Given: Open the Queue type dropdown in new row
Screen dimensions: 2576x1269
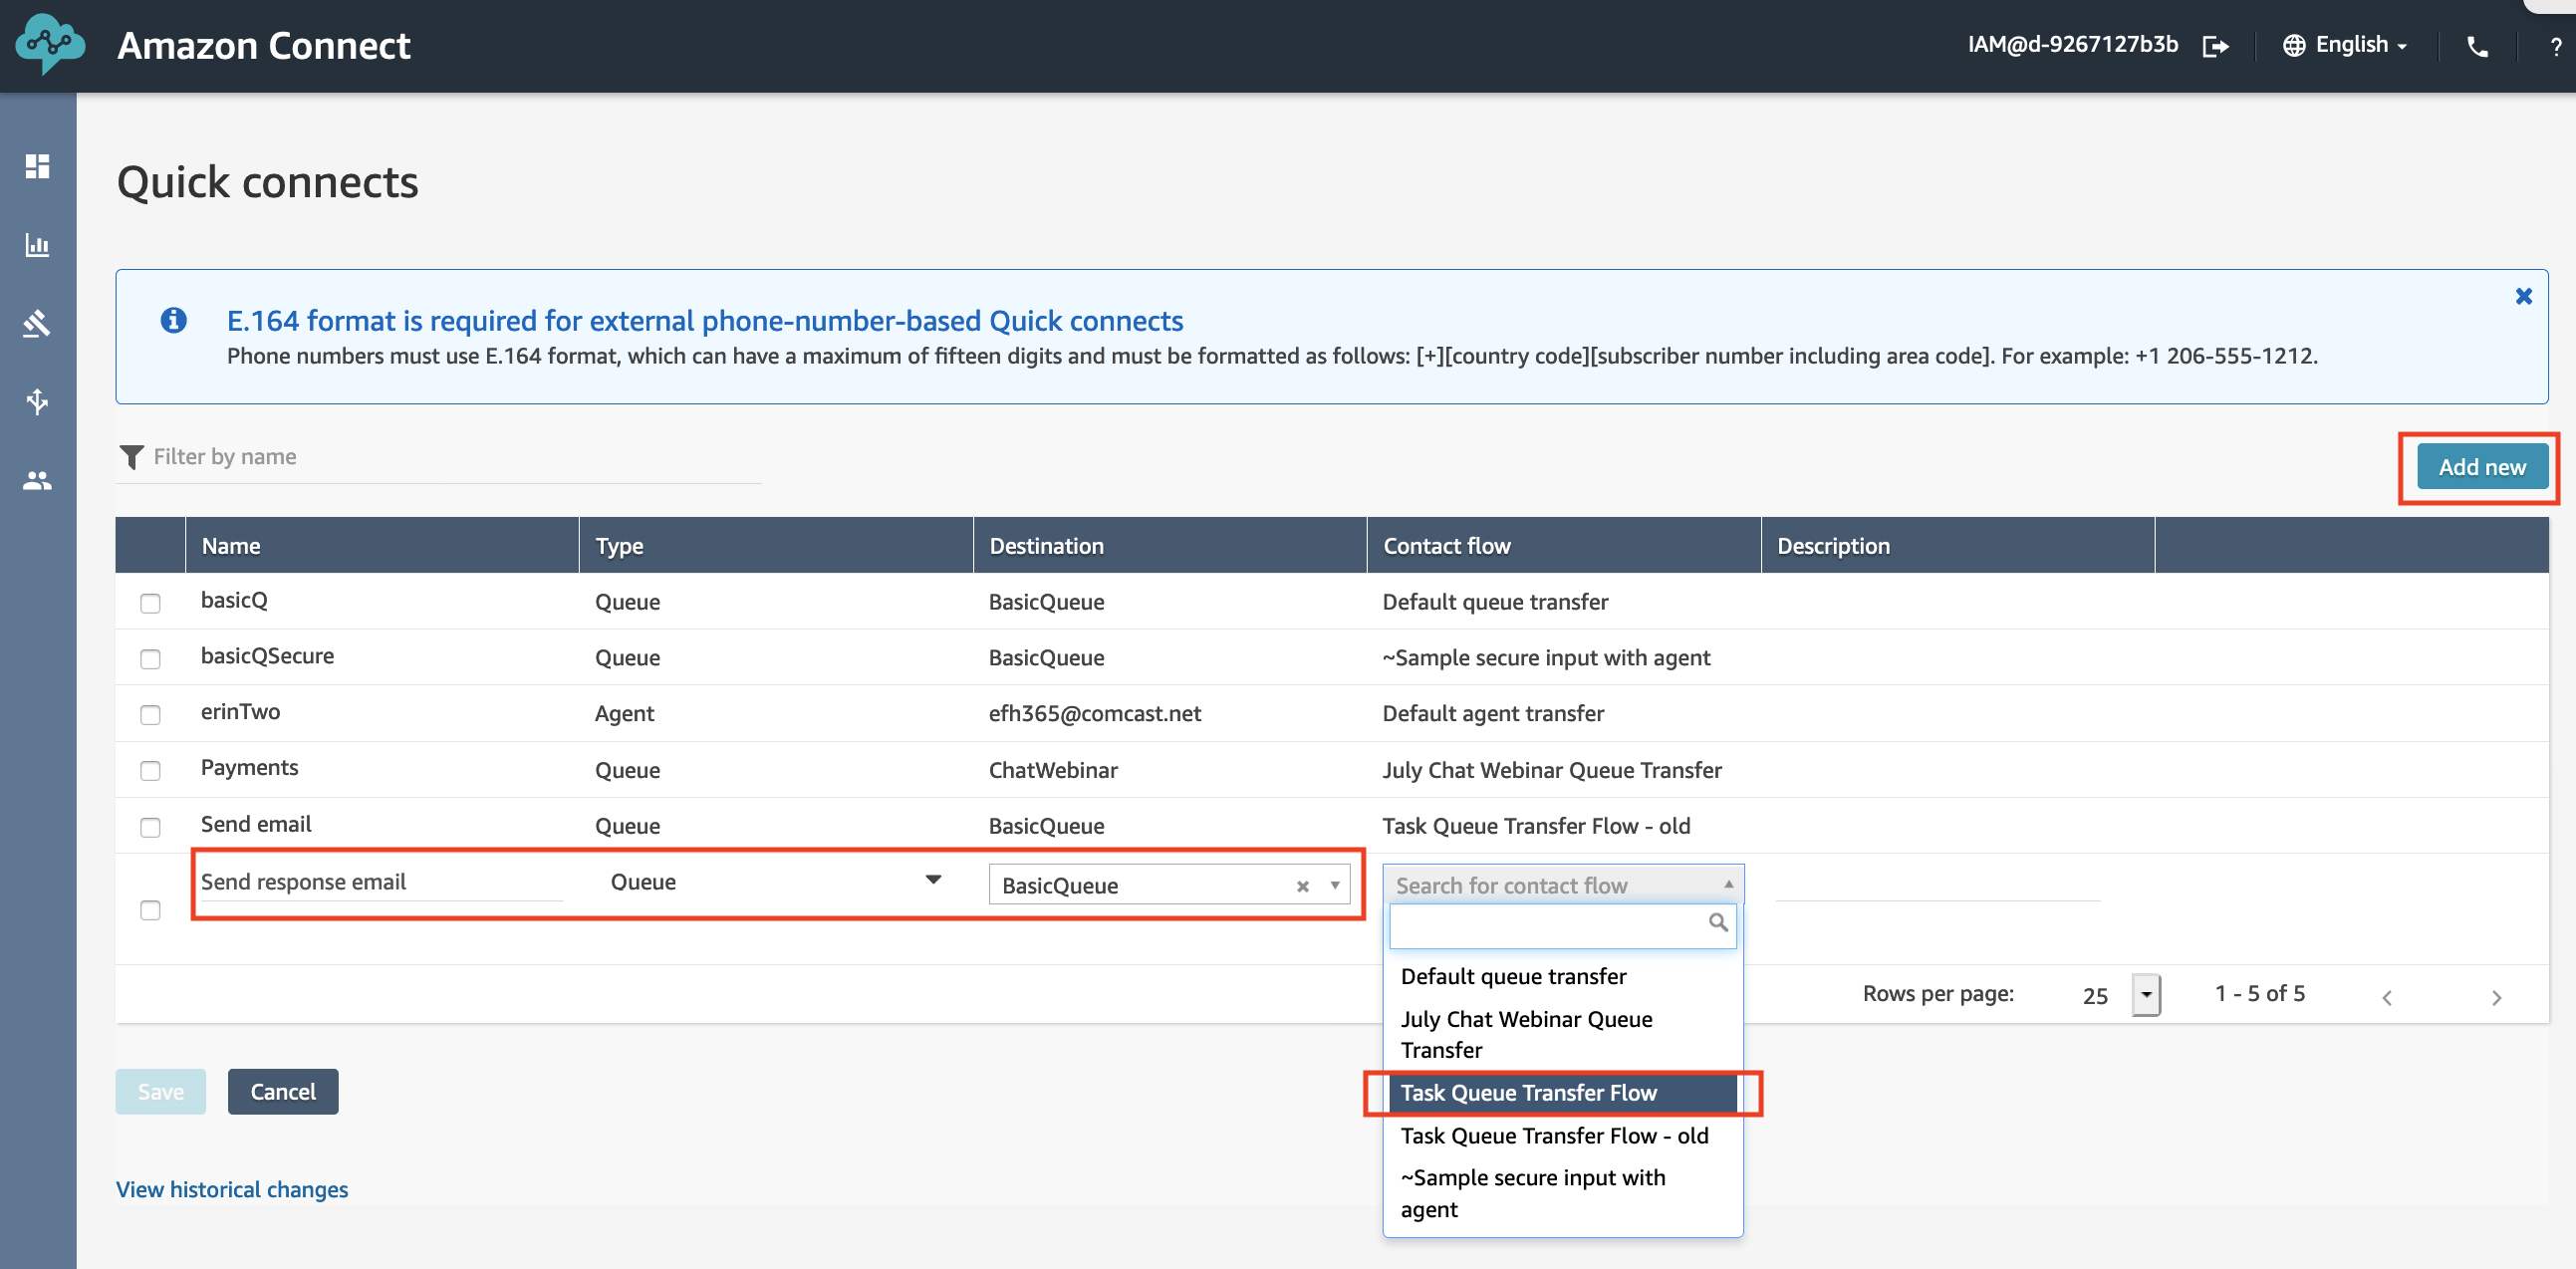Looking at the screenshot, I should pos(775,881).
